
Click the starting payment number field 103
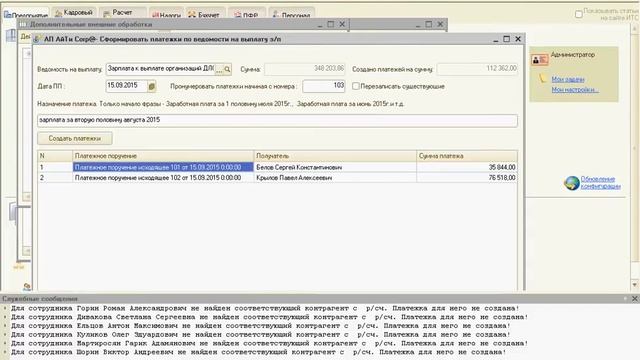324,86
